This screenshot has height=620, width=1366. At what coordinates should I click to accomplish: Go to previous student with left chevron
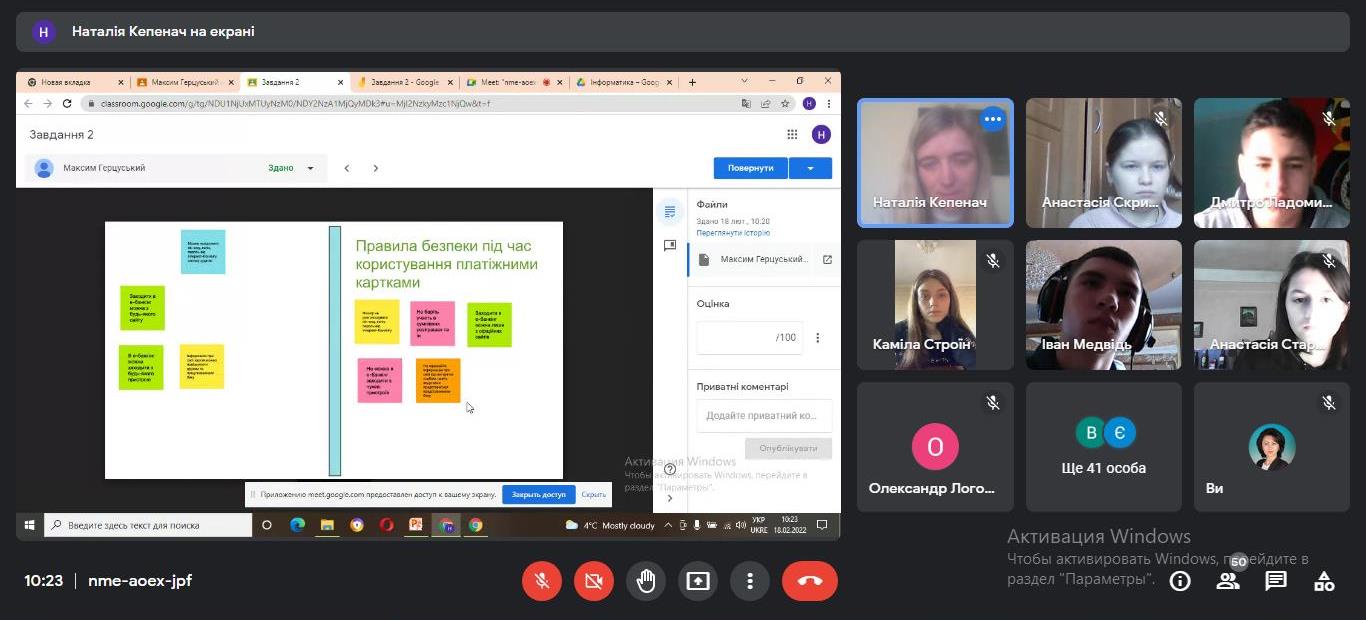point(347,168)
